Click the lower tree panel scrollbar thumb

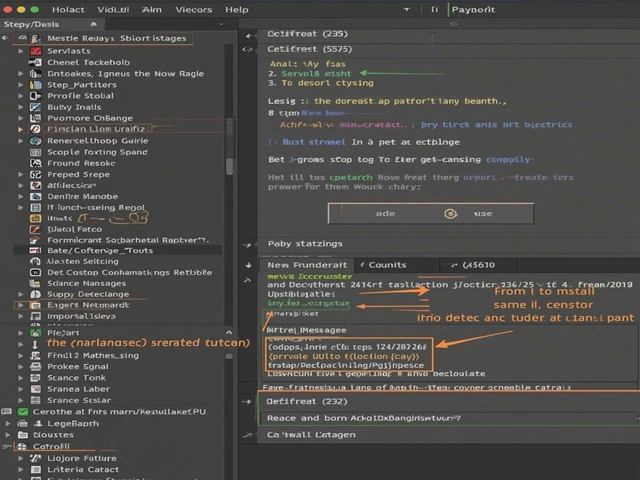(x=229, y=356)
